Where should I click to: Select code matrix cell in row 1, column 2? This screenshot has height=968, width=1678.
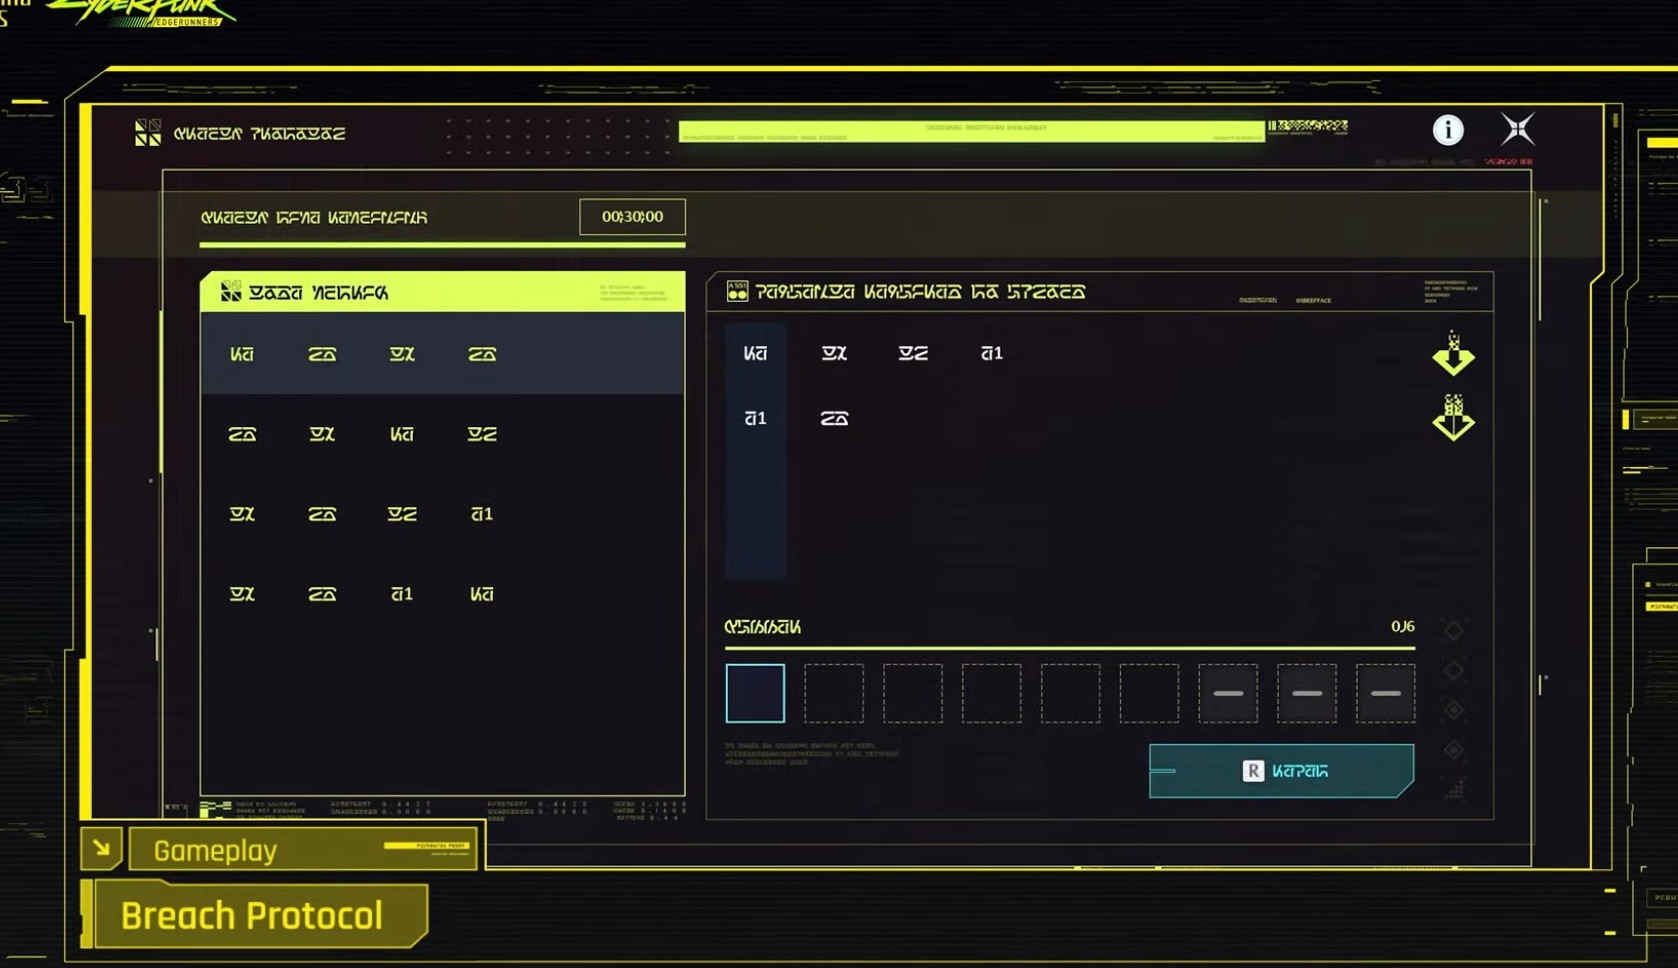click(322, 354)
